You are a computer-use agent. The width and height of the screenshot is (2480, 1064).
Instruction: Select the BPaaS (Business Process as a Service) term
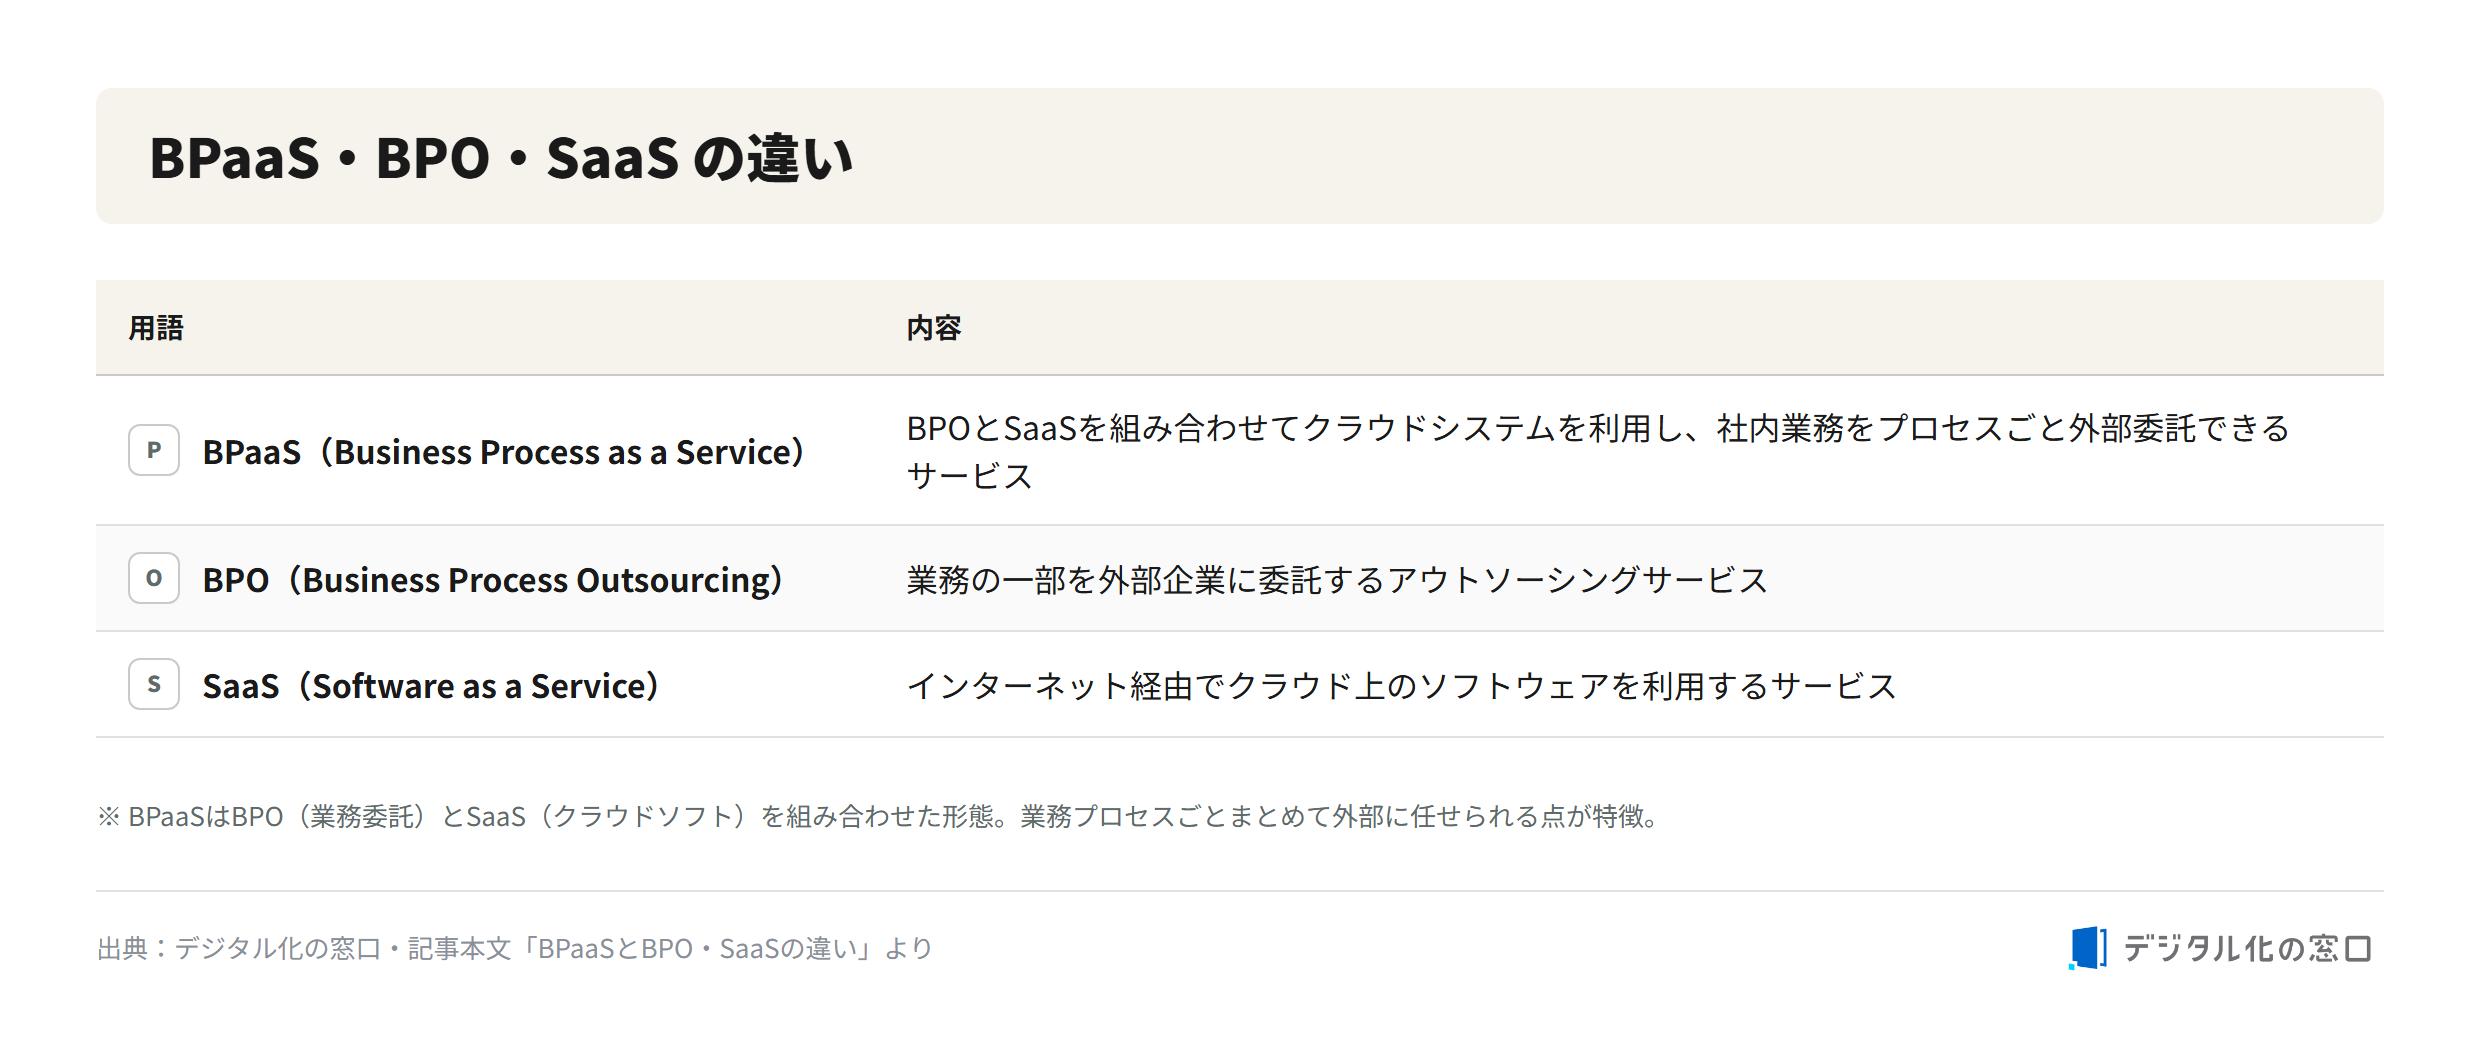coord(503,452)
